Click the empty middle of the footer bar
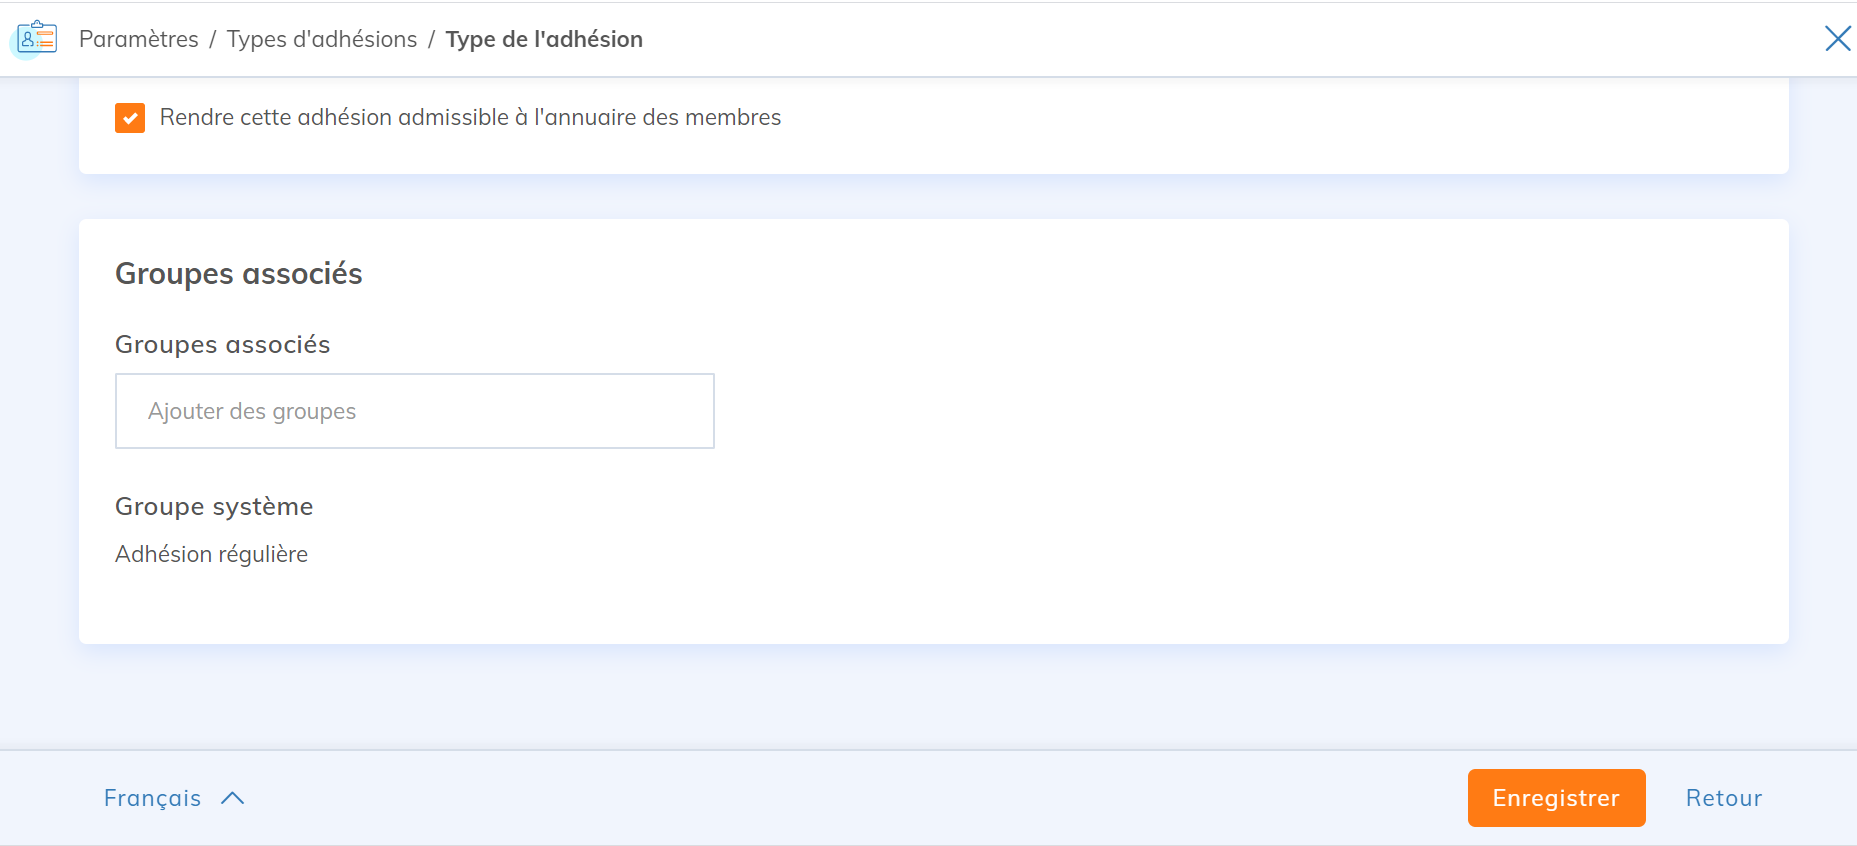Screen dimensions: 1857x846 (850, 798)
